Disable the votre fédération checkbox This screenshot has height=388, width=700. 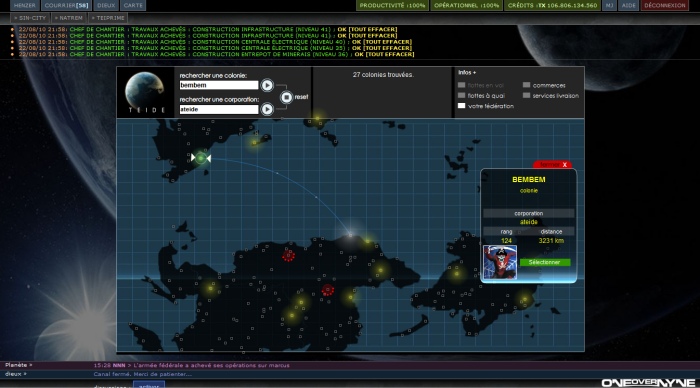coord(462,106)
